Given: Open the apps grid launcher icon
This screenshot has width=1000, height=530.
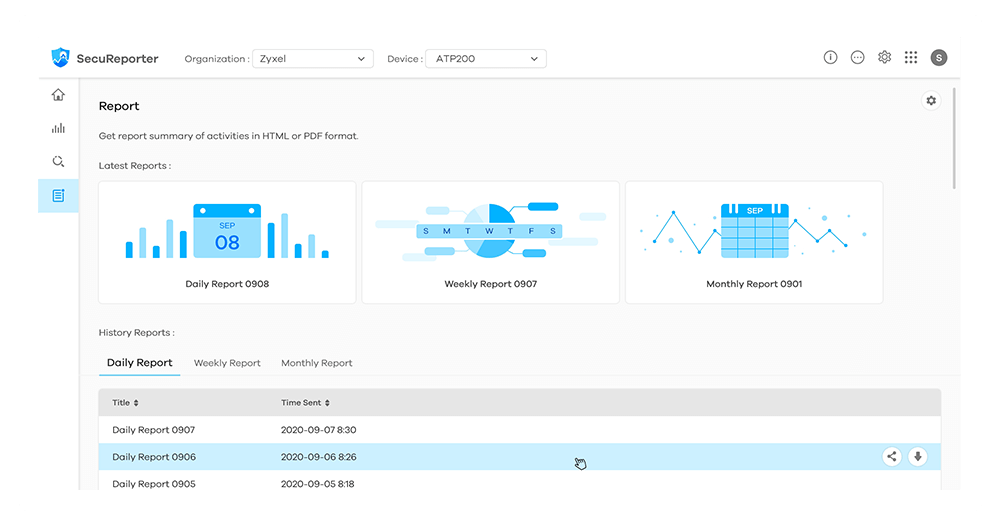Looking at the screenshot, I should point(911,58).
